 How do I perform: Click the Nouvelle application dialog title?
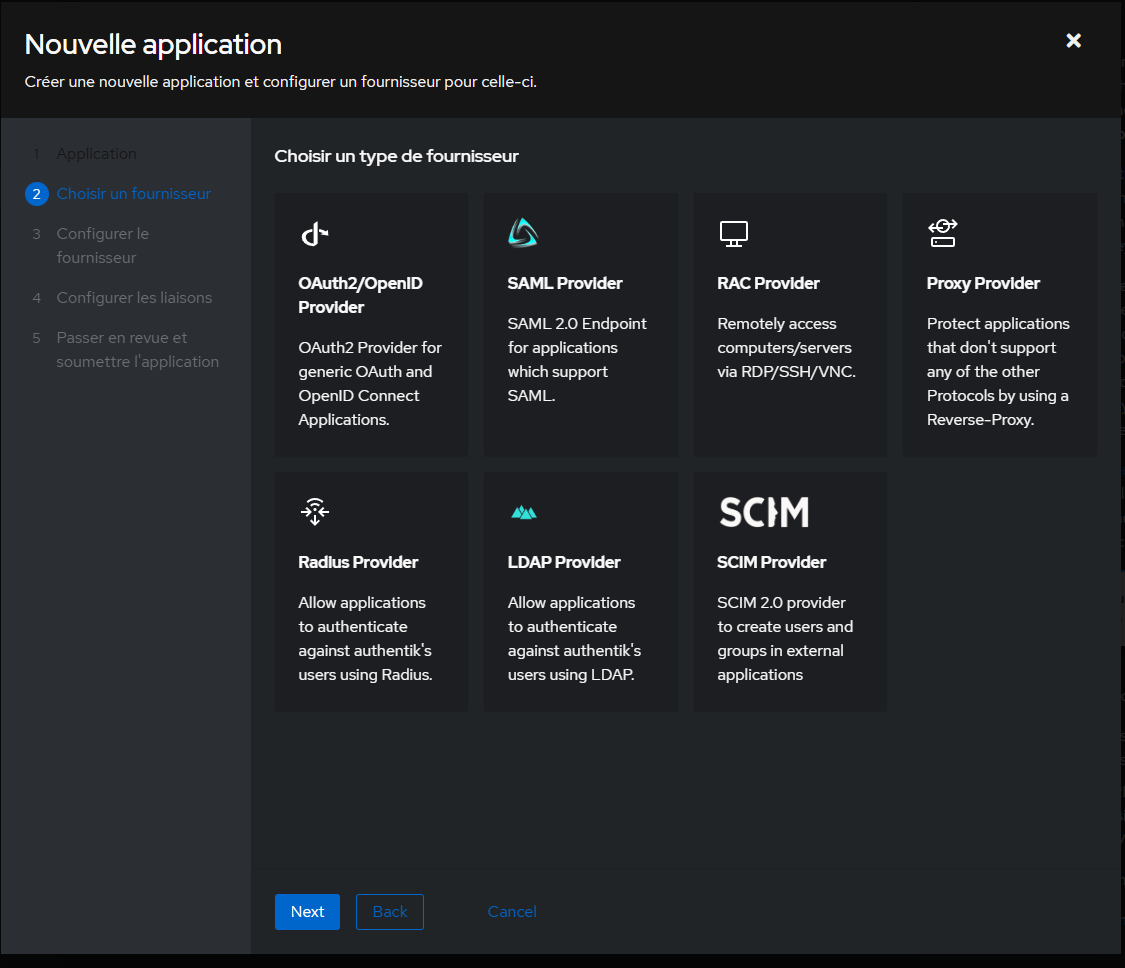pos(153,44)
